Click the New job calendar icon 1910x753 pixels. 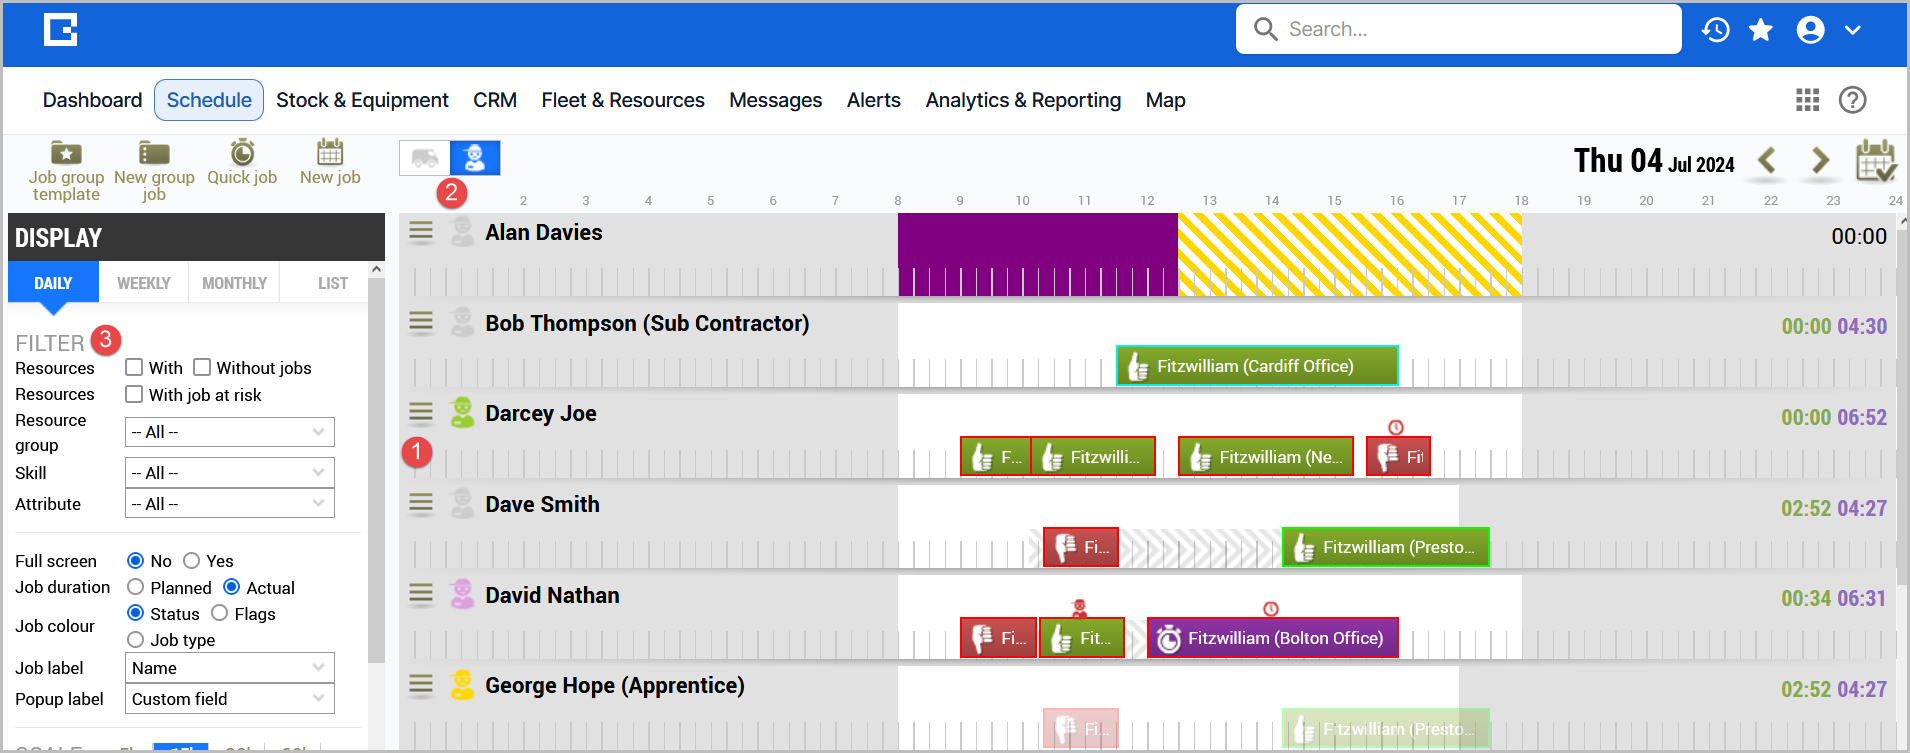(330, 153)
